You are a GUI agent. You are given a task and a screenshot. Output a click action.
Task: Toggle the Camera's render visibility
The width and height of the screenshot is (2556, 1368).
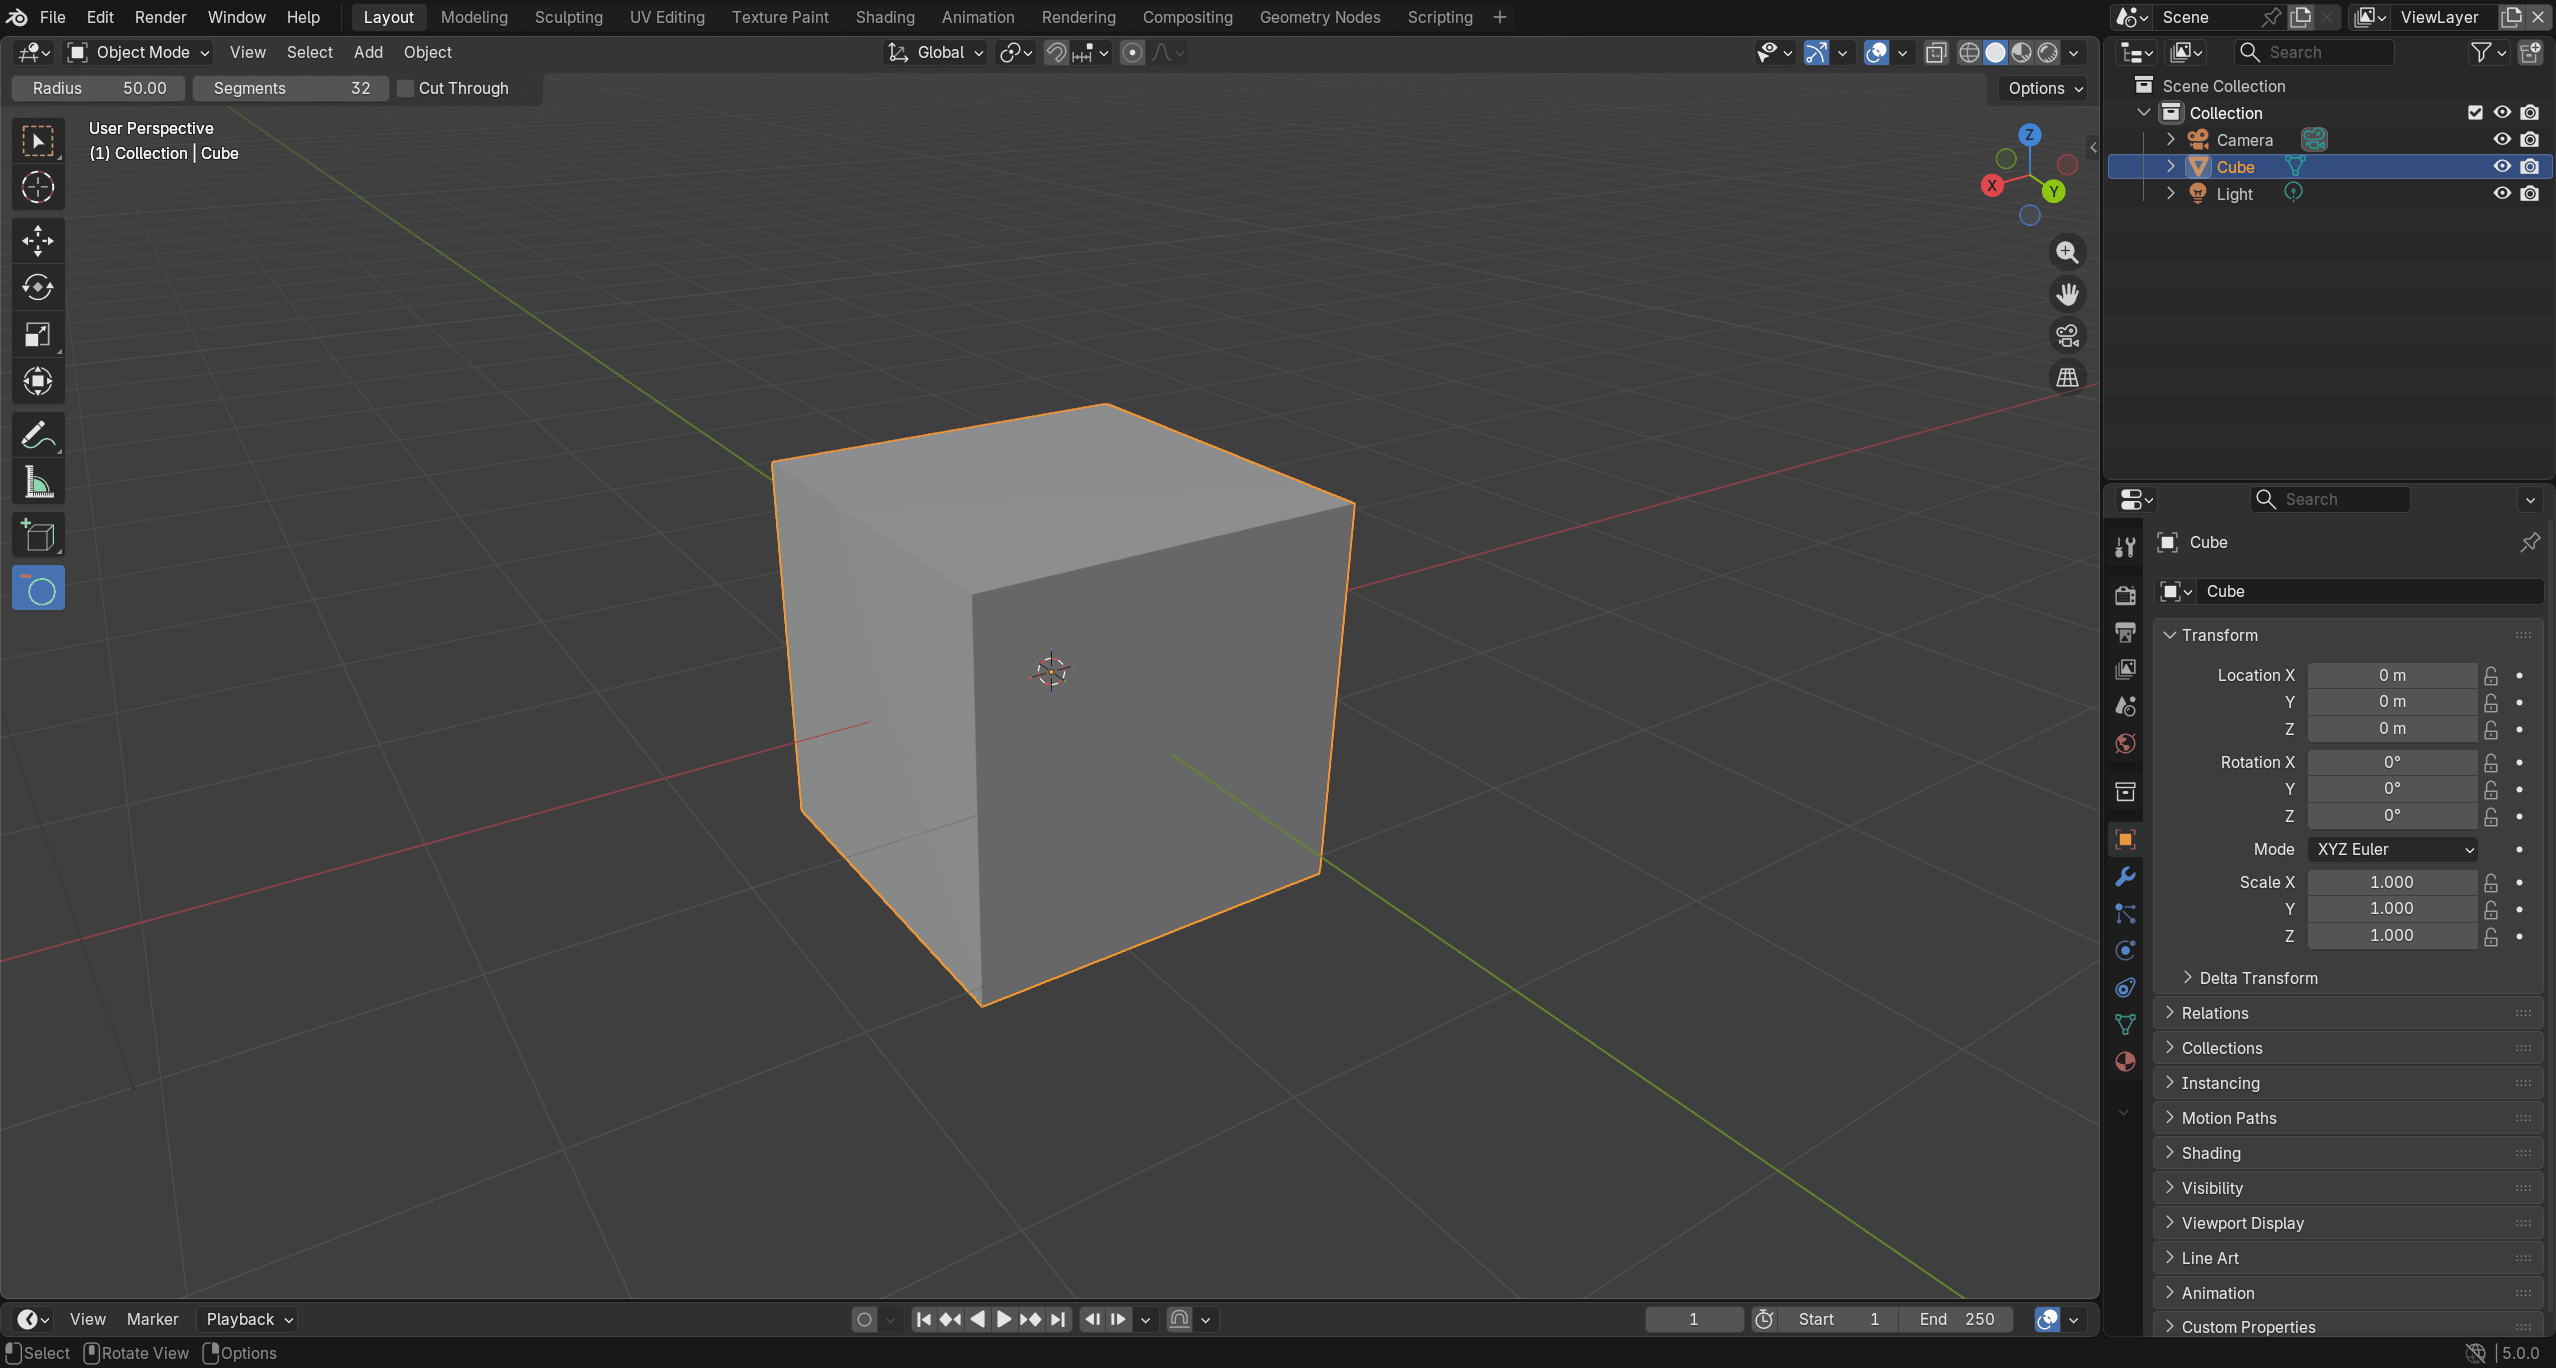tap(2531, 139)
